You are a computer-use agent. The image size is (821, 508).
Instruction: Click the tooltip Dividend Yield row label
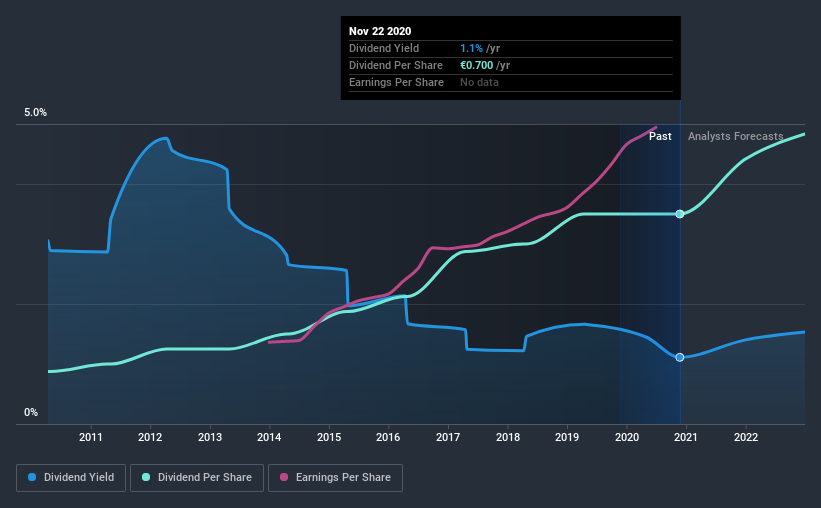384,48
